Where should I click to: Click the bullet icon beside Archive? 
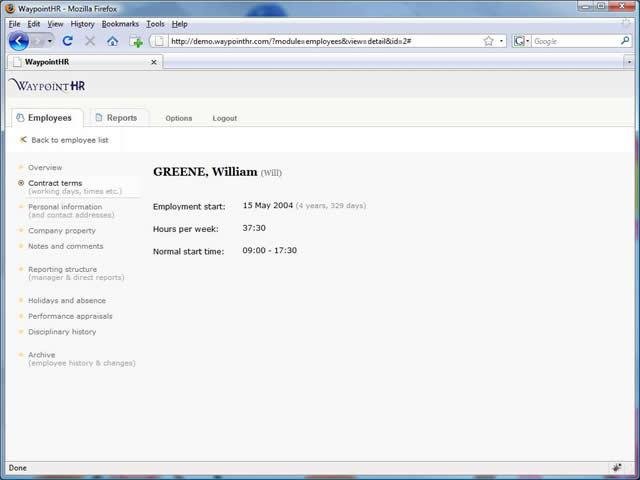point(21,354)
